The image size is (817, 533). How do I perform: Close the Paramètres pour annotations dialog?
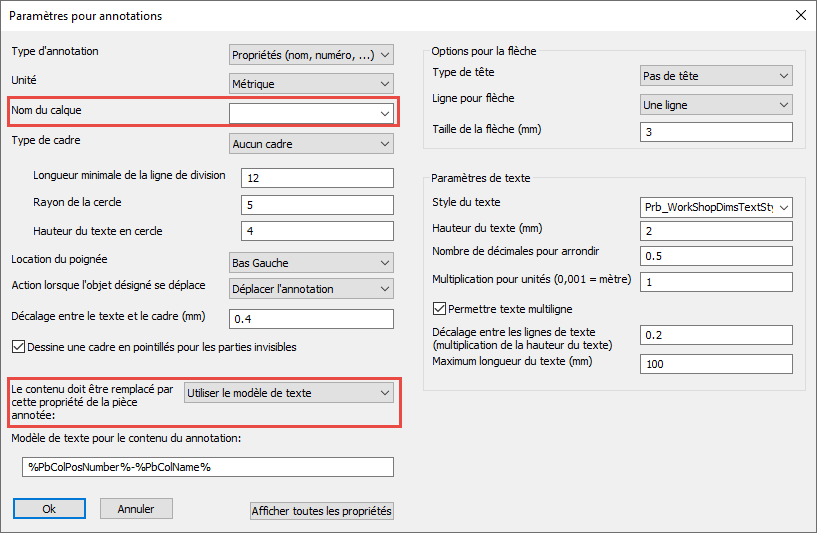click(799, 15)
